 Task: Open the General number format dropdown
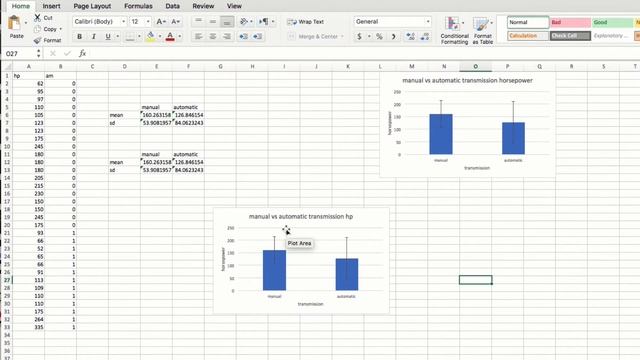pyautogui.click(x=428, y=22)
